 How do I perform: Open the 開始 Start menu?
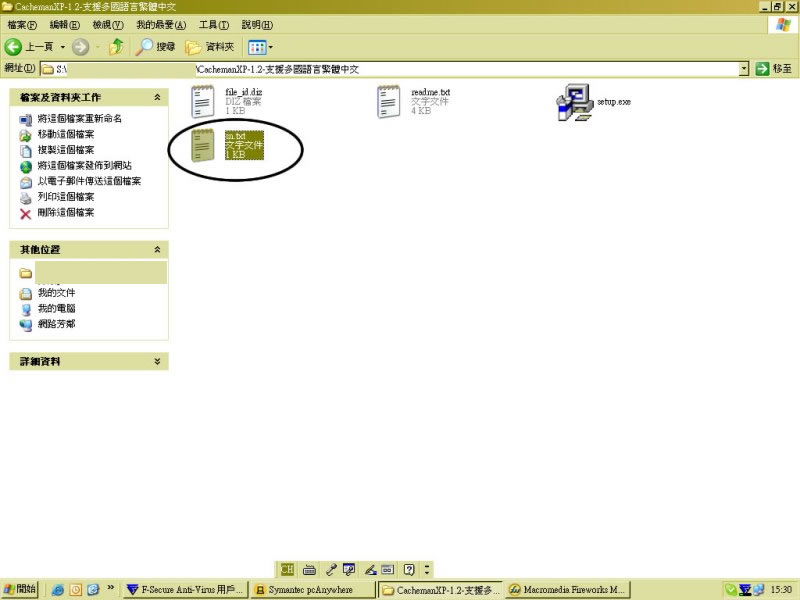click(x=19, y=589)
